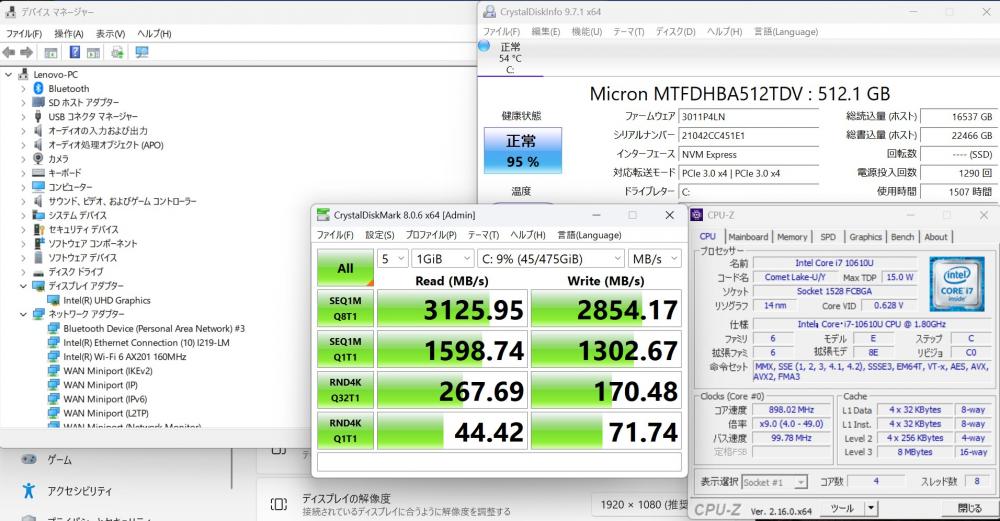
Task: Click the accessibility (アクセシビリティ) settings icon
Action: 28,490
